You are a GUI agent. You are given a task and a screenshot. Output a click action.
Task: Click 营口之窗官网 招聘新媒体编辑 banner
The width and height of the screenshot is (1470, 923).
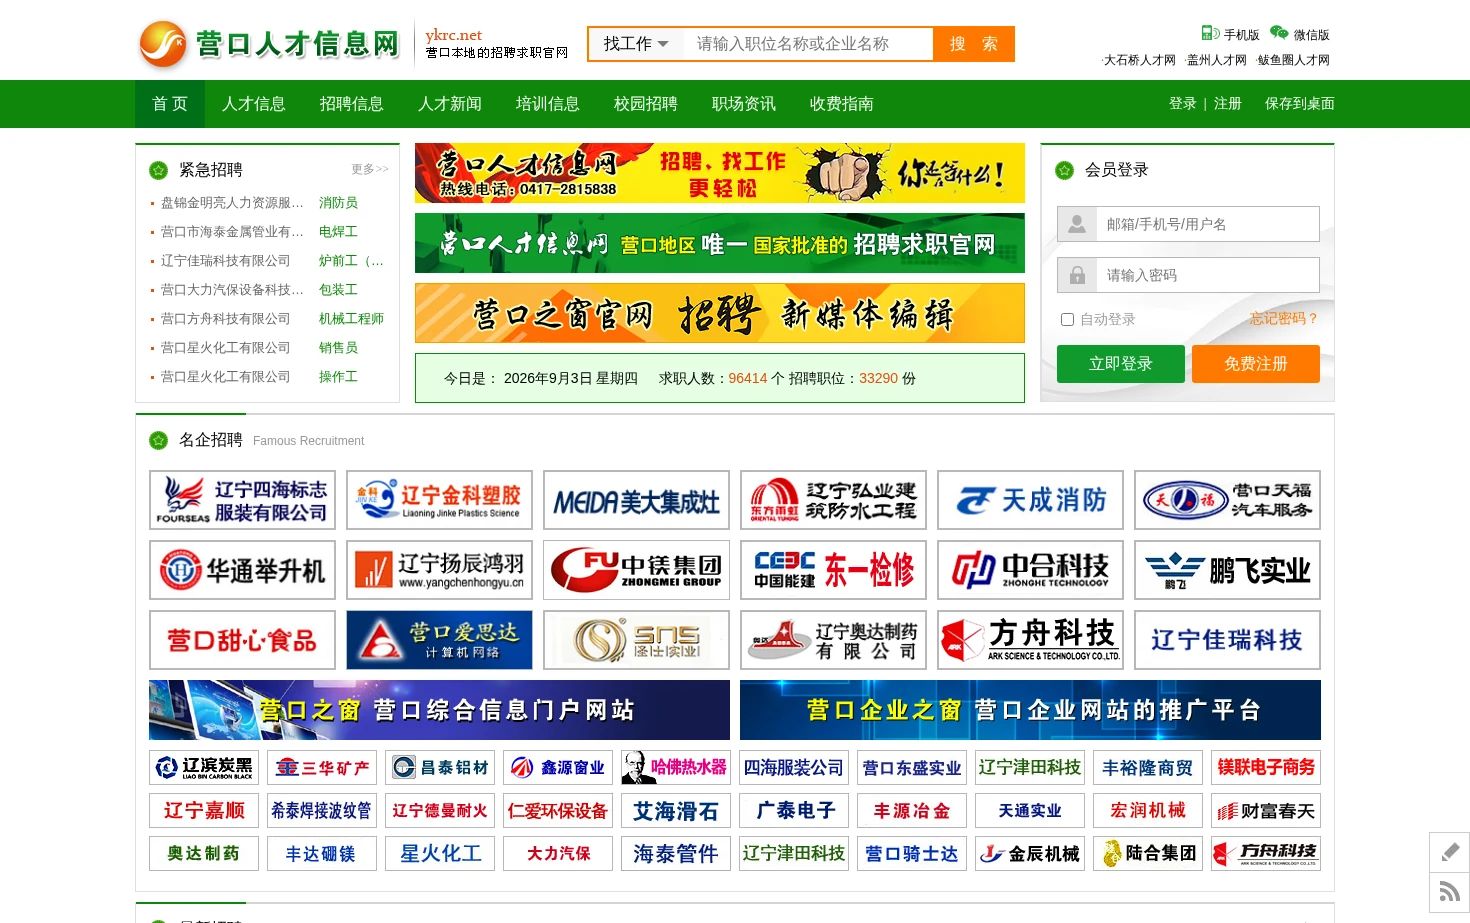click(720, 313)
